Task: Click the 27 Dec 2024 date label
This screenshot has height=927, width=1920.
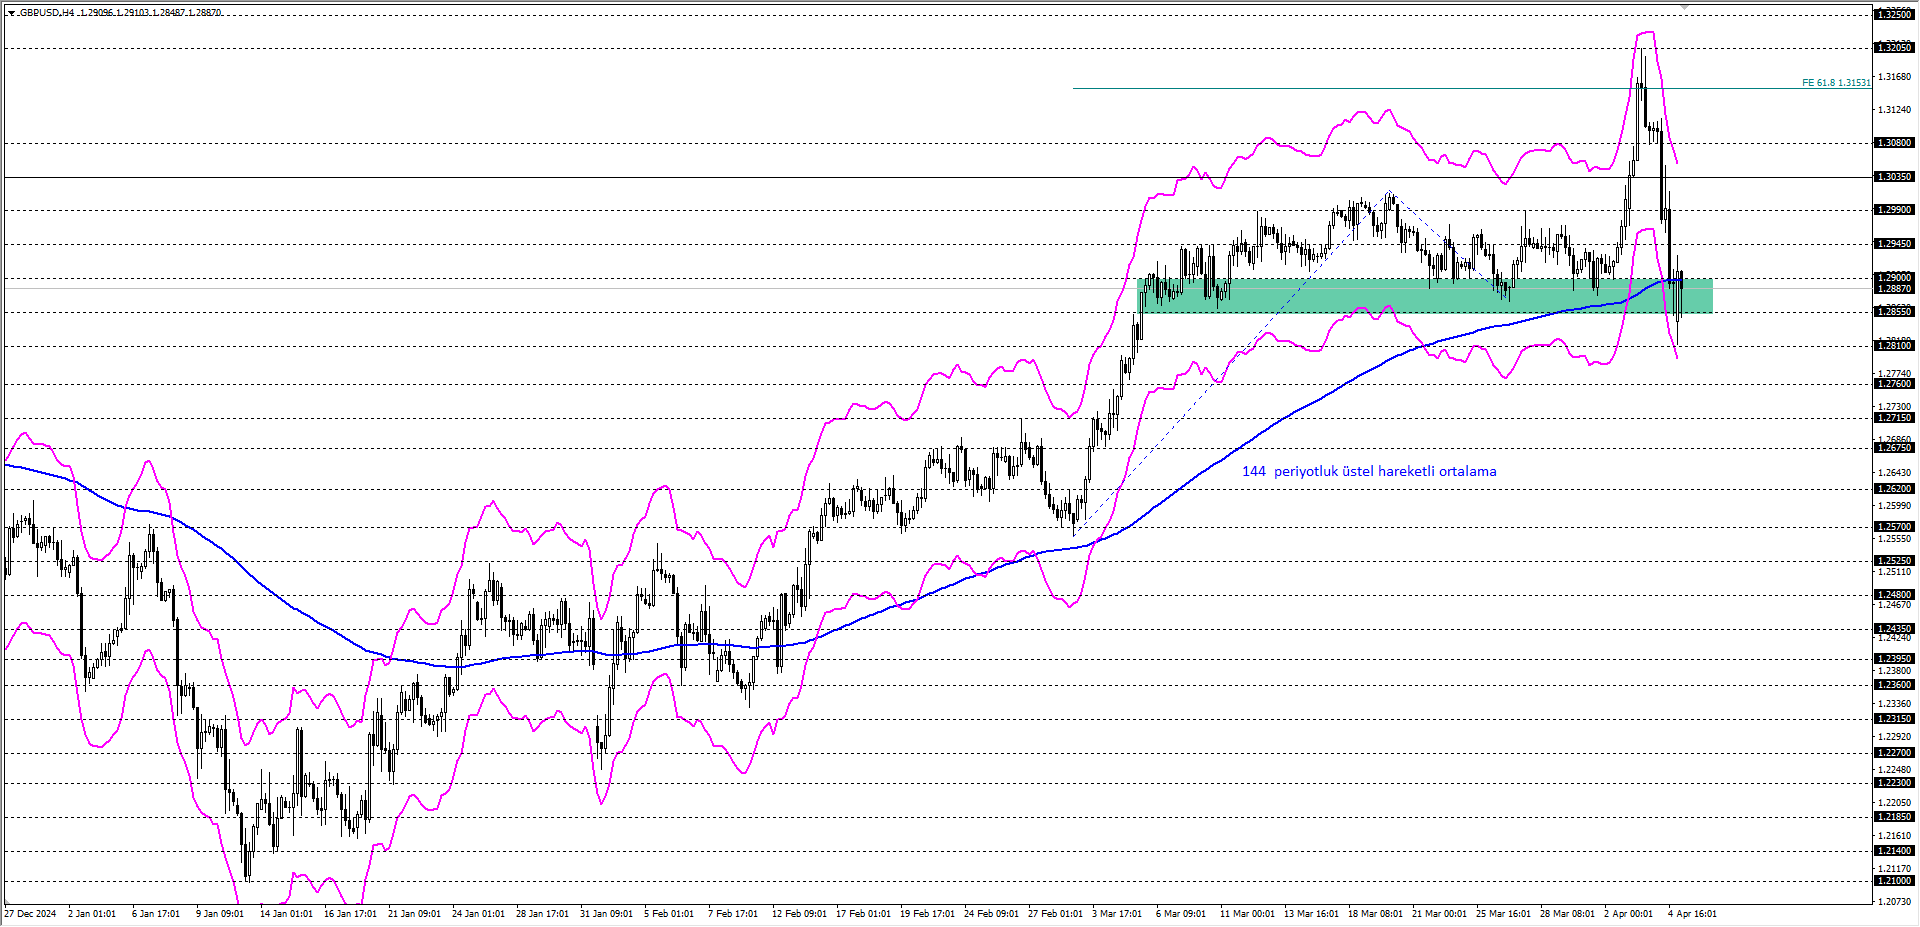Action: pyautogui.click(x=30, y=914)
